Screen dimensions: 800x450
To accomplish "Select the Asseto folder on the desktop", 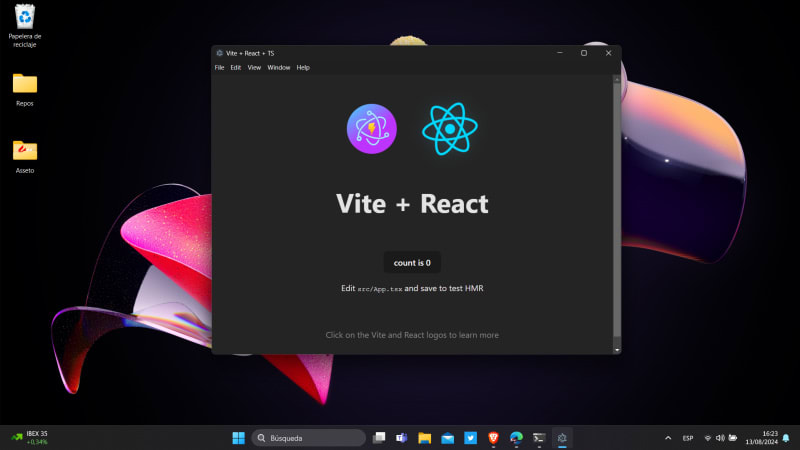I will 24,157.
